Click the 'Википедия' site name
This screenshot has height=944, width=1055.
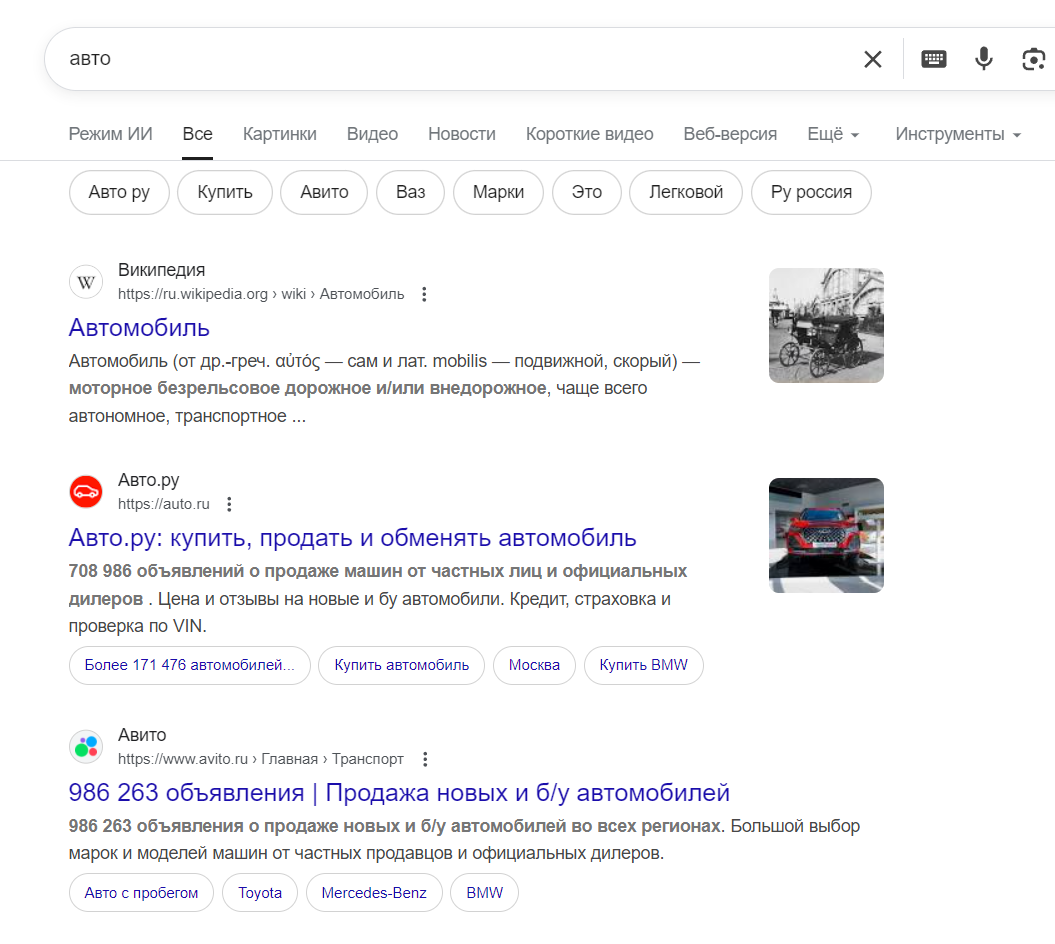(161, 270)
